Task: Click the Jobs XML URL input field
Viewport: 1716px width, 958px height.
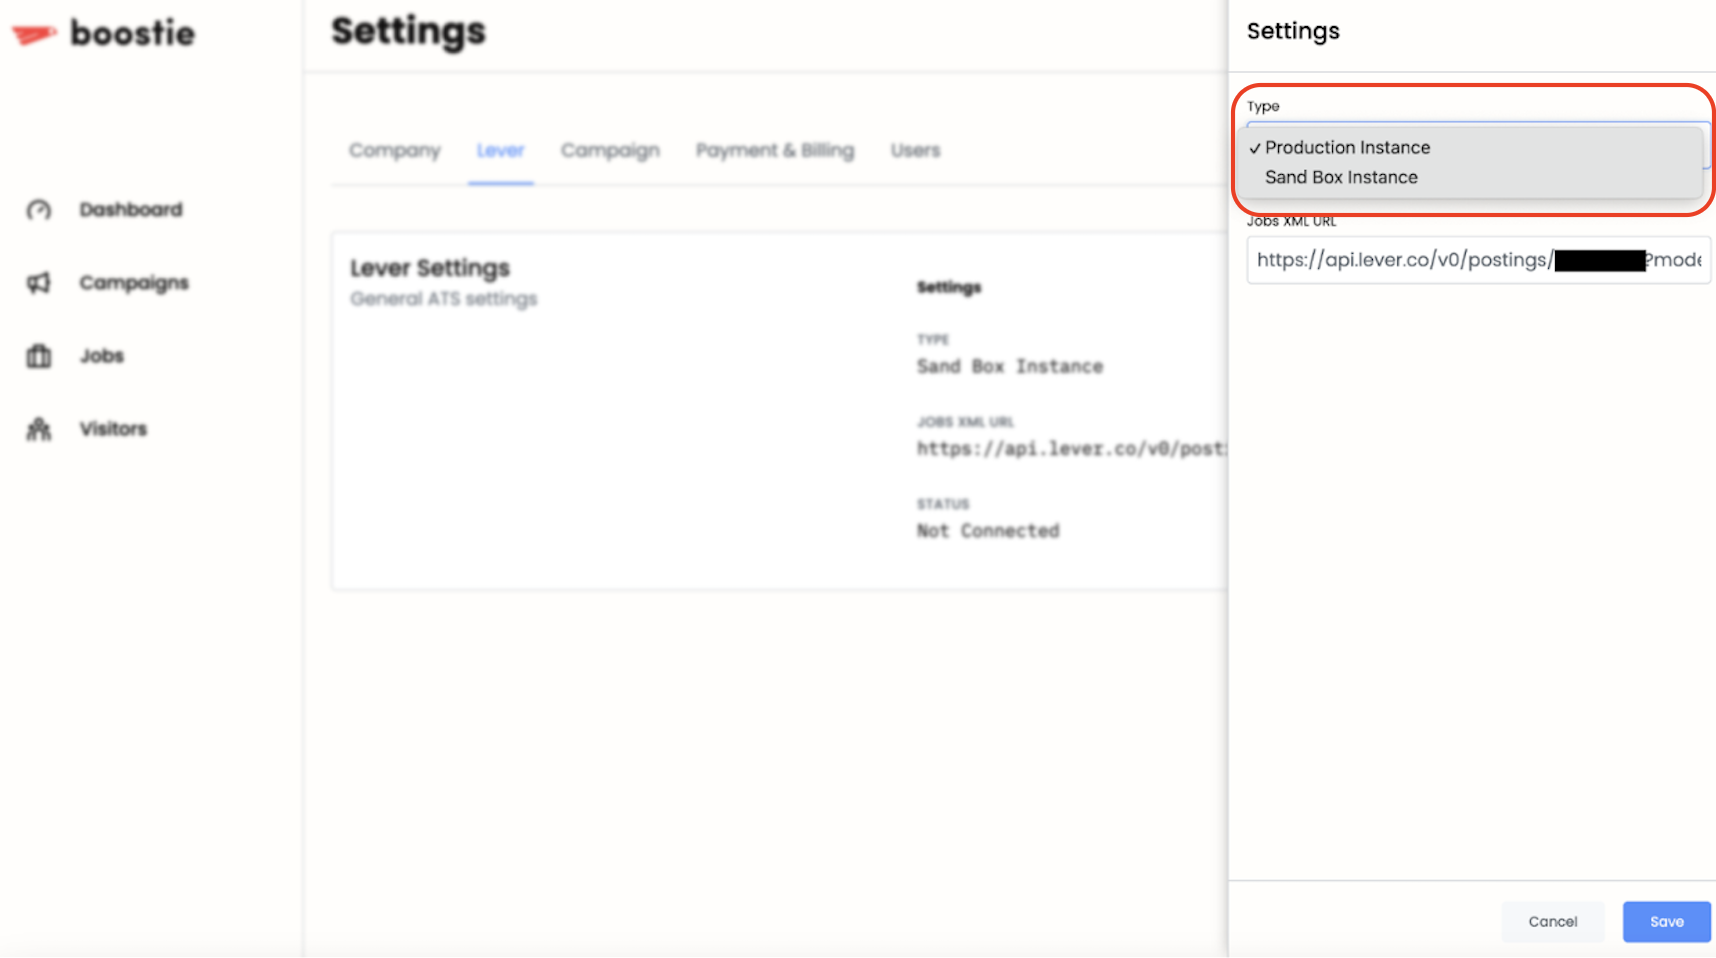Action: [1478, 260]
